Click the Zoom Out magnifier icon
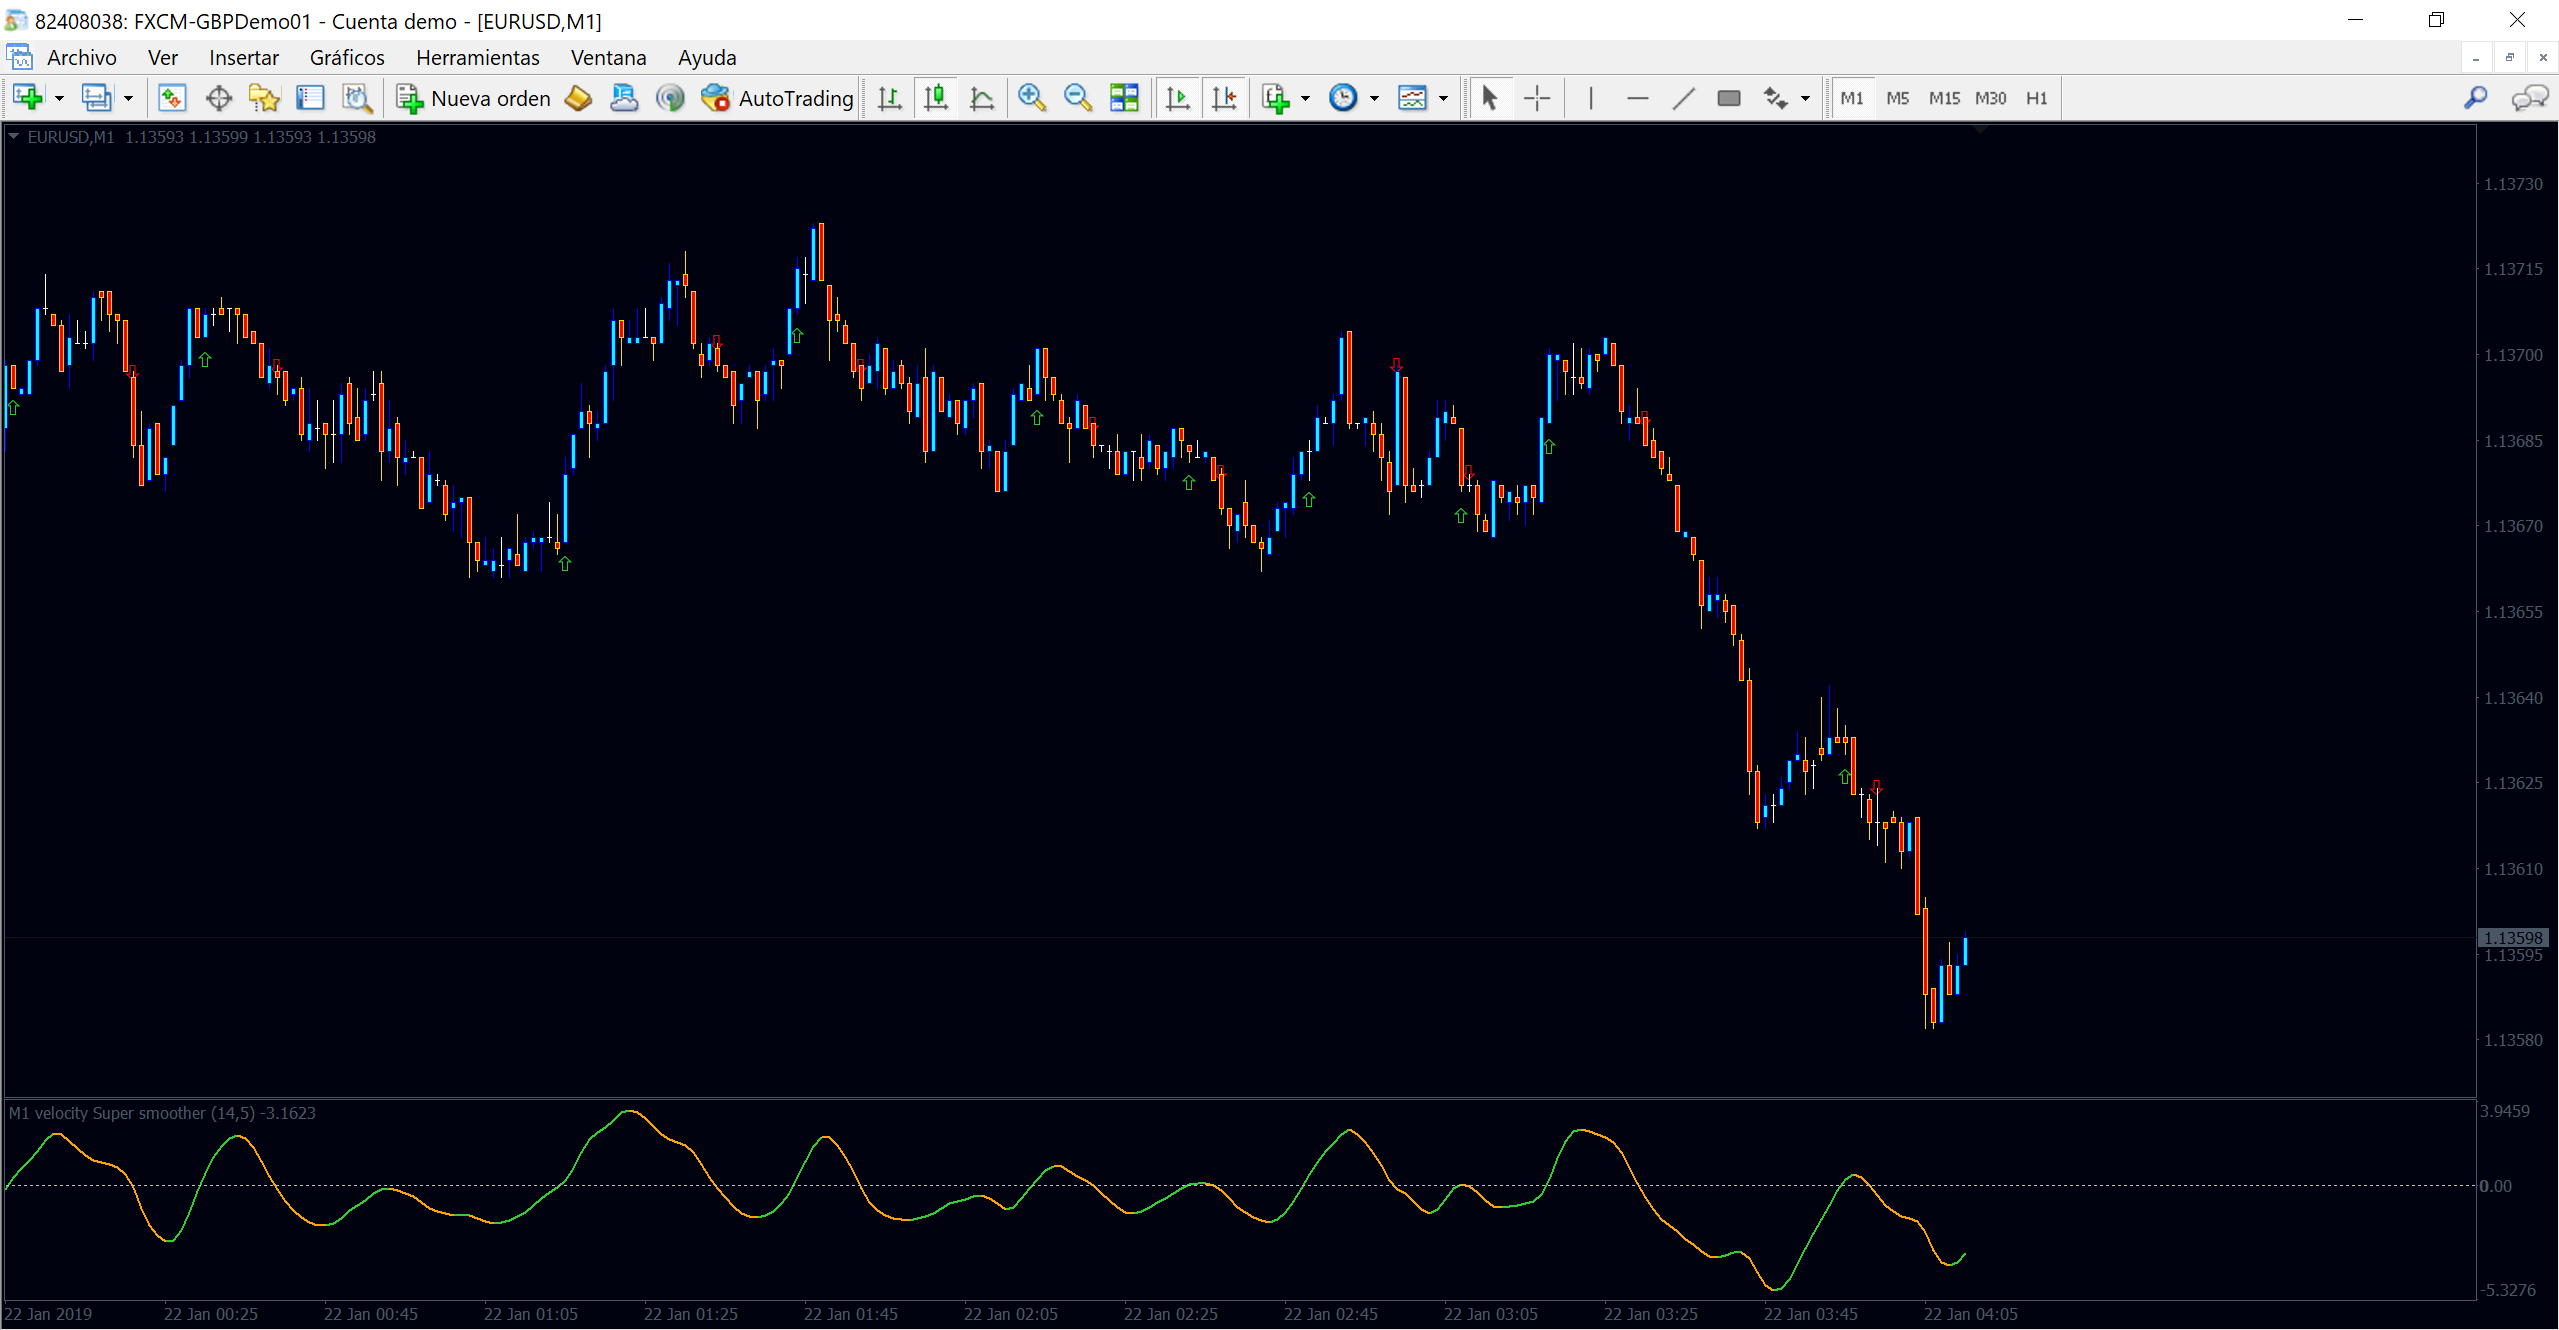The image size is (2559, 1330). click(1077, 98)
